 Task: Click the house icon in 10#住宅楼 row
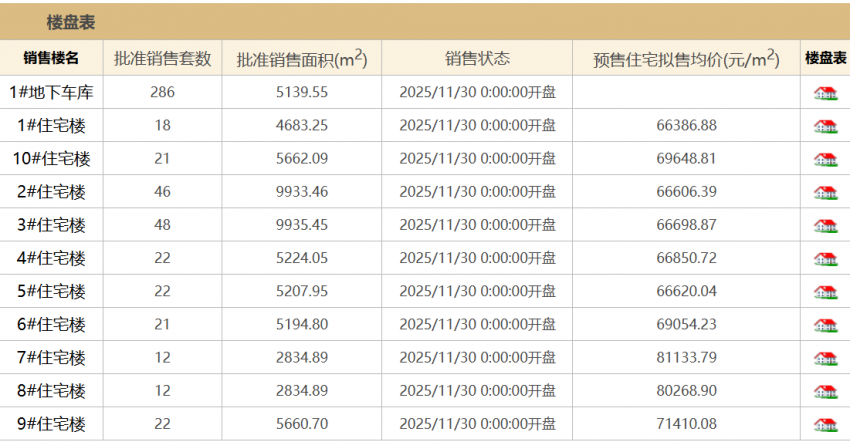(825, 159)
